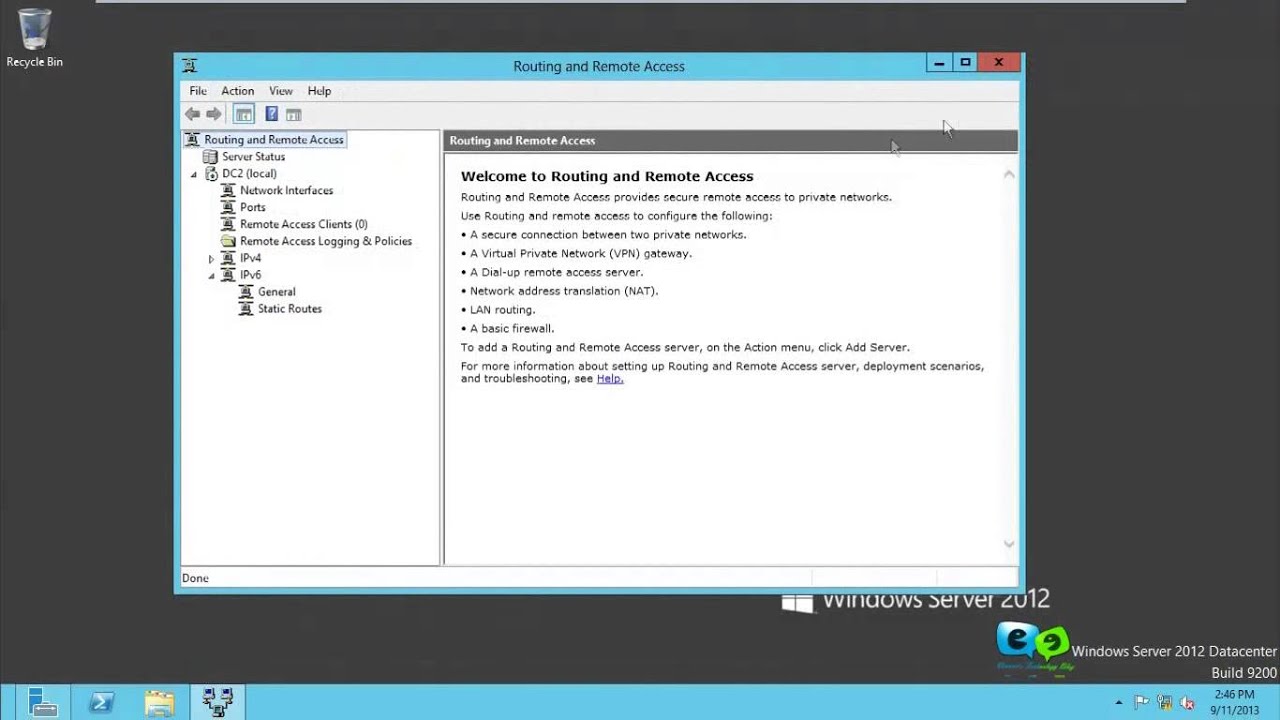Click the Routing and Remote Access taskbar button
The height and width of the screenshot is (720, 1280).
coord(217,702)
